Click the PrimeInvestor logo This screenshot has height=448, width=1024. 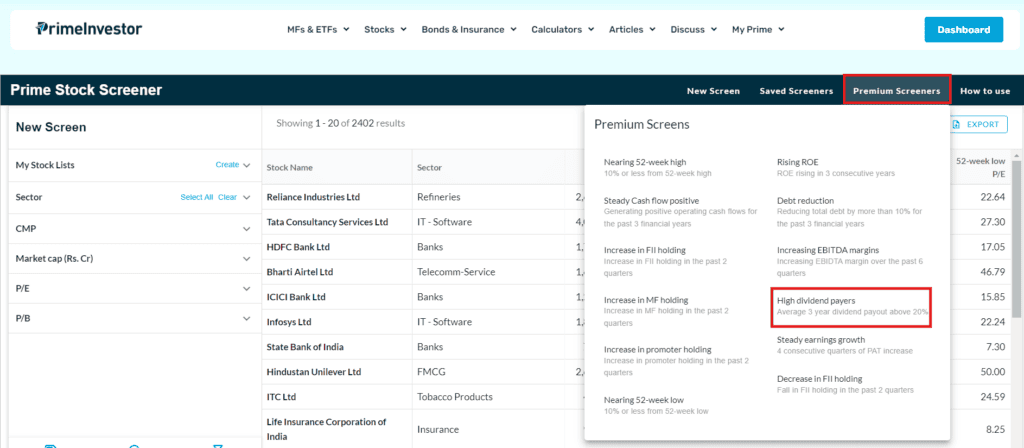(89, 29)
